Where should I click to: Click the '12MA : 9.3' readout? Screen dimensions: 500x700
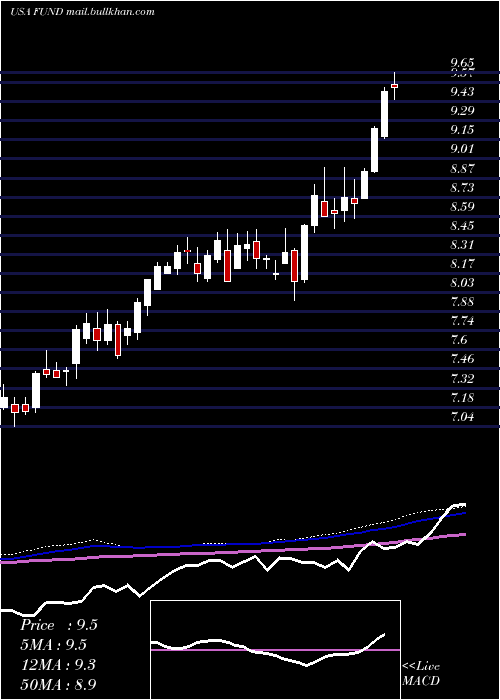58,665
